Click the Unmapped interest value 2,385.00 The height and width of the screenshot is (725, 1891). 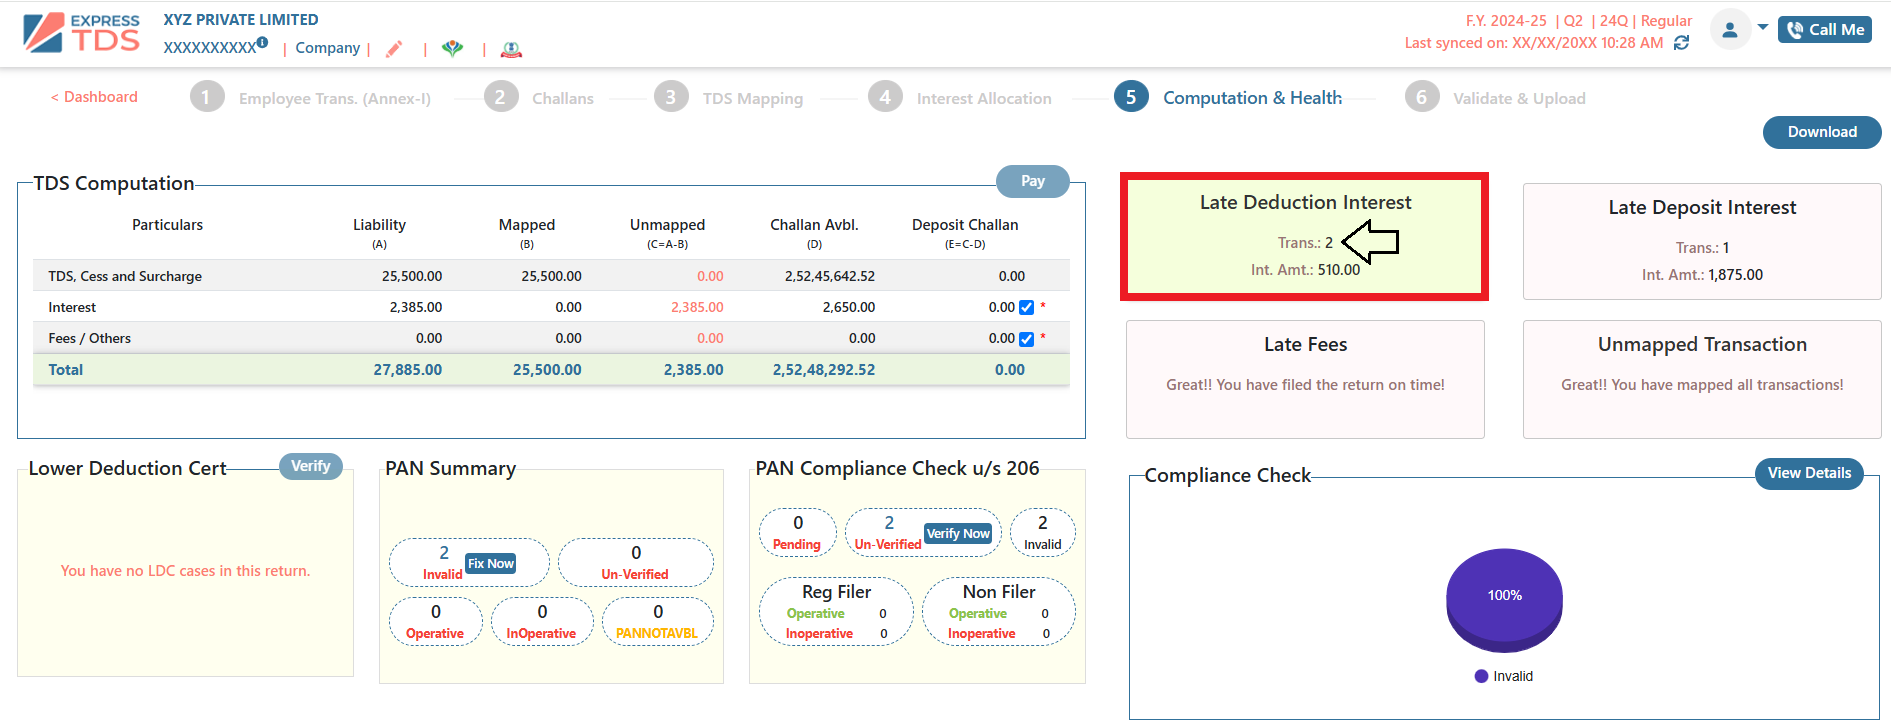(697, 307)
